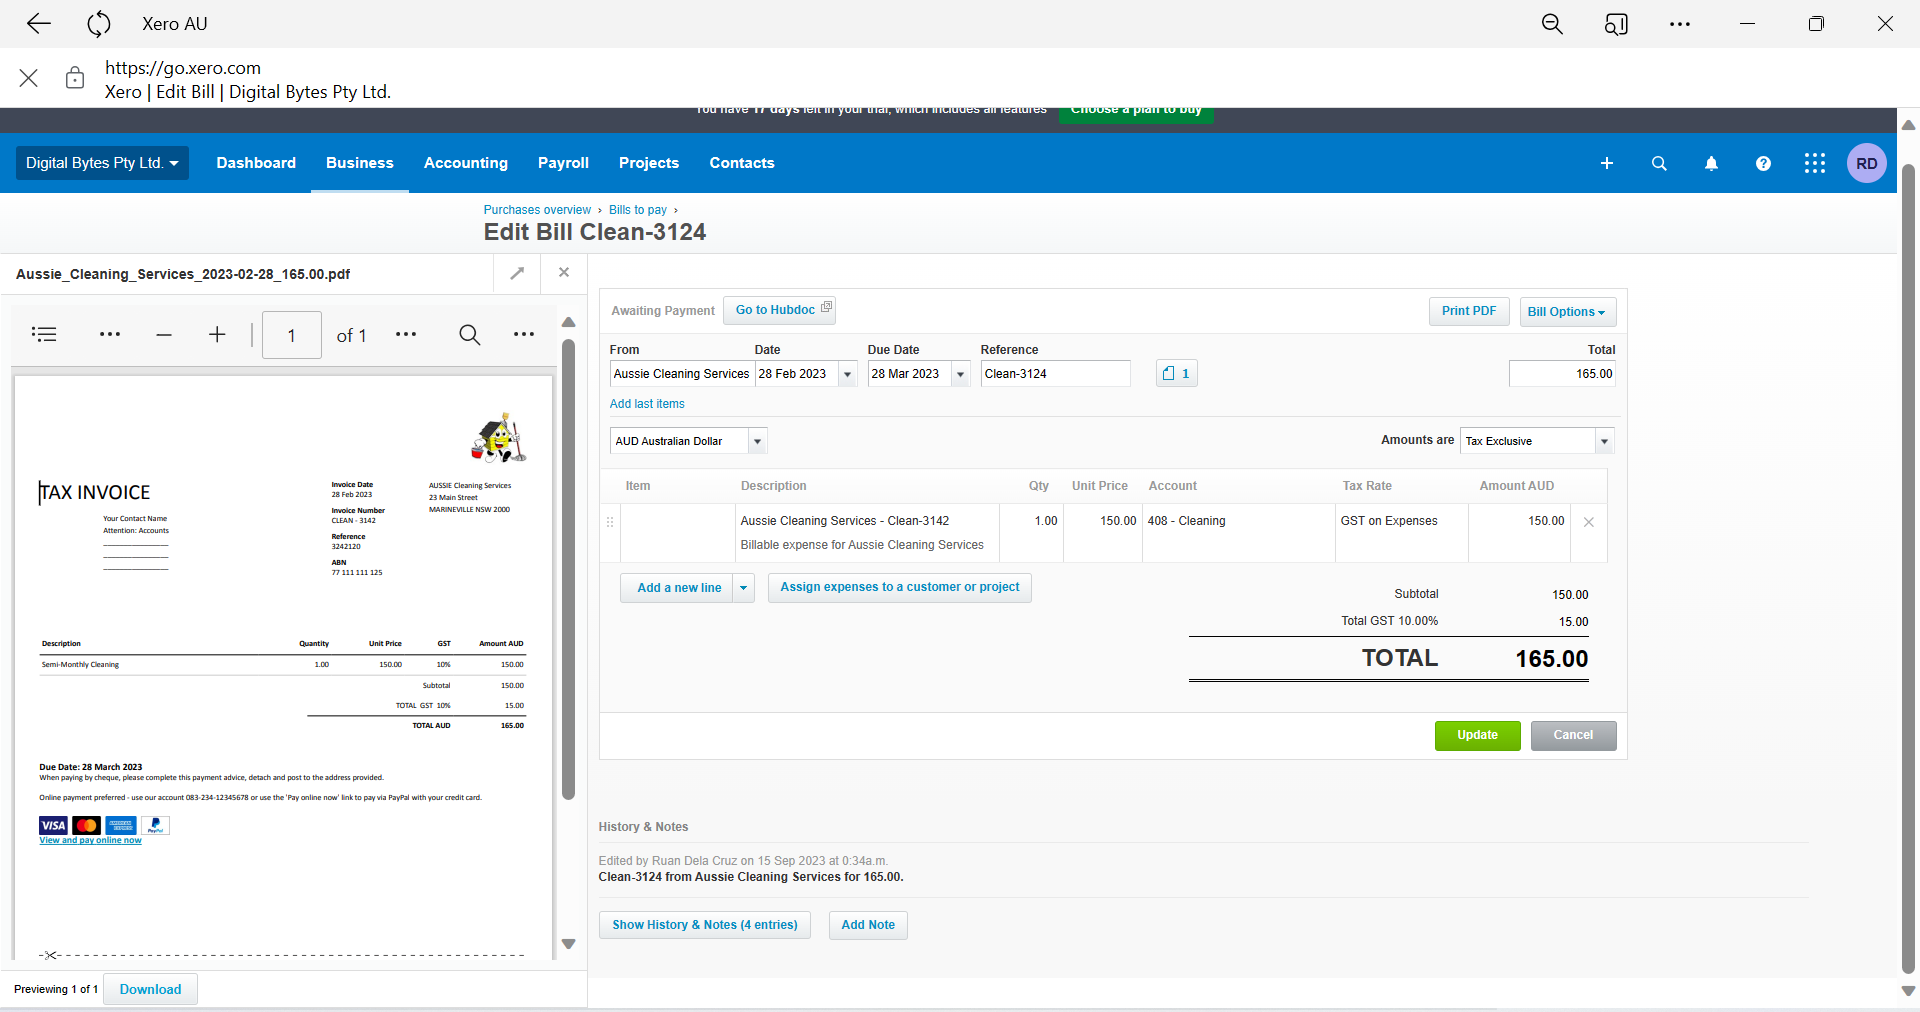The image size is (1920, 1012).
Task: Click Go to Hubdoc
Action: pyautogui.click(x=780, y=310)
